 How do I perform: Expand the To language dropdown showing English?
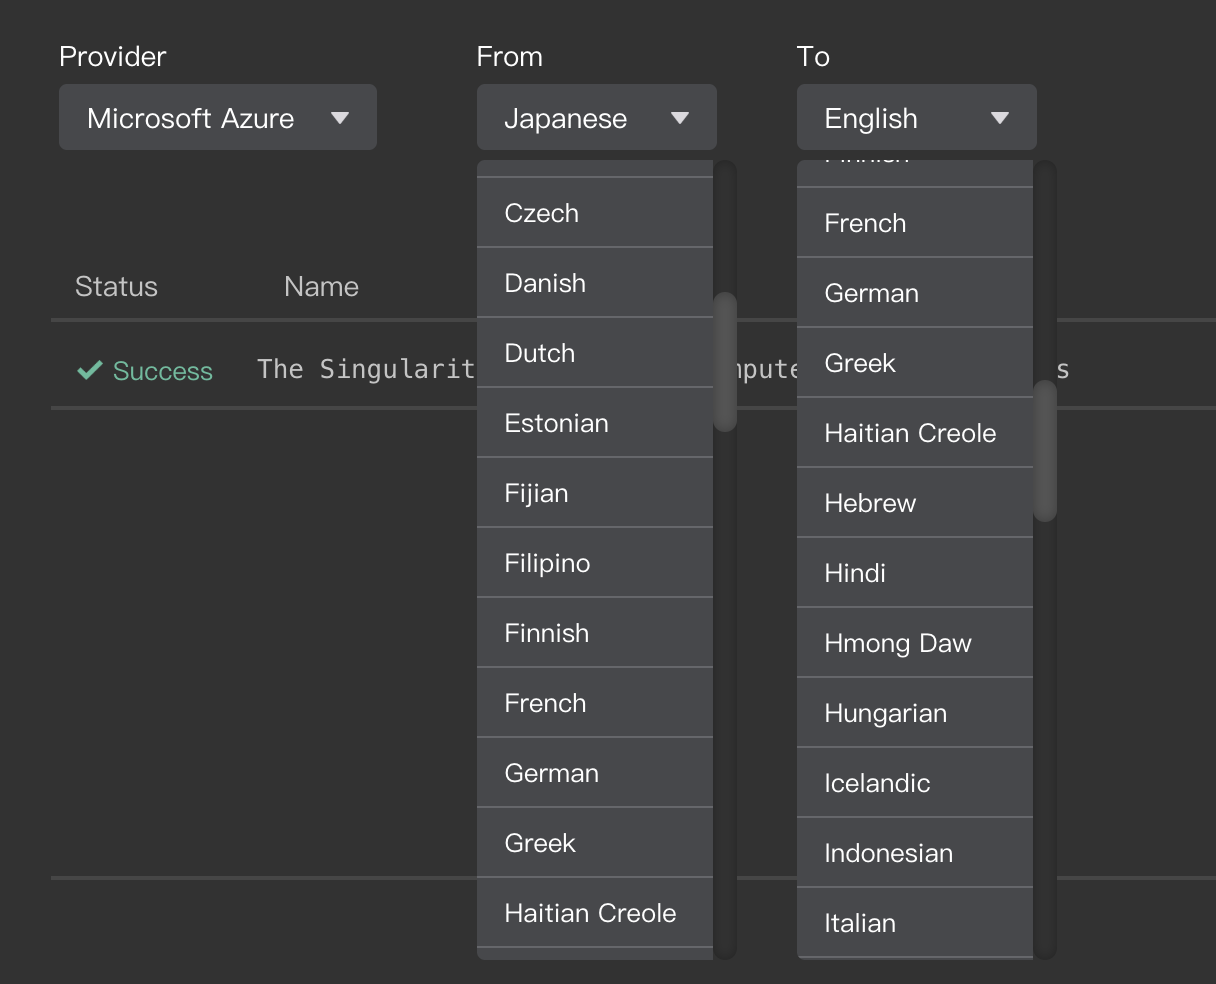916,118
